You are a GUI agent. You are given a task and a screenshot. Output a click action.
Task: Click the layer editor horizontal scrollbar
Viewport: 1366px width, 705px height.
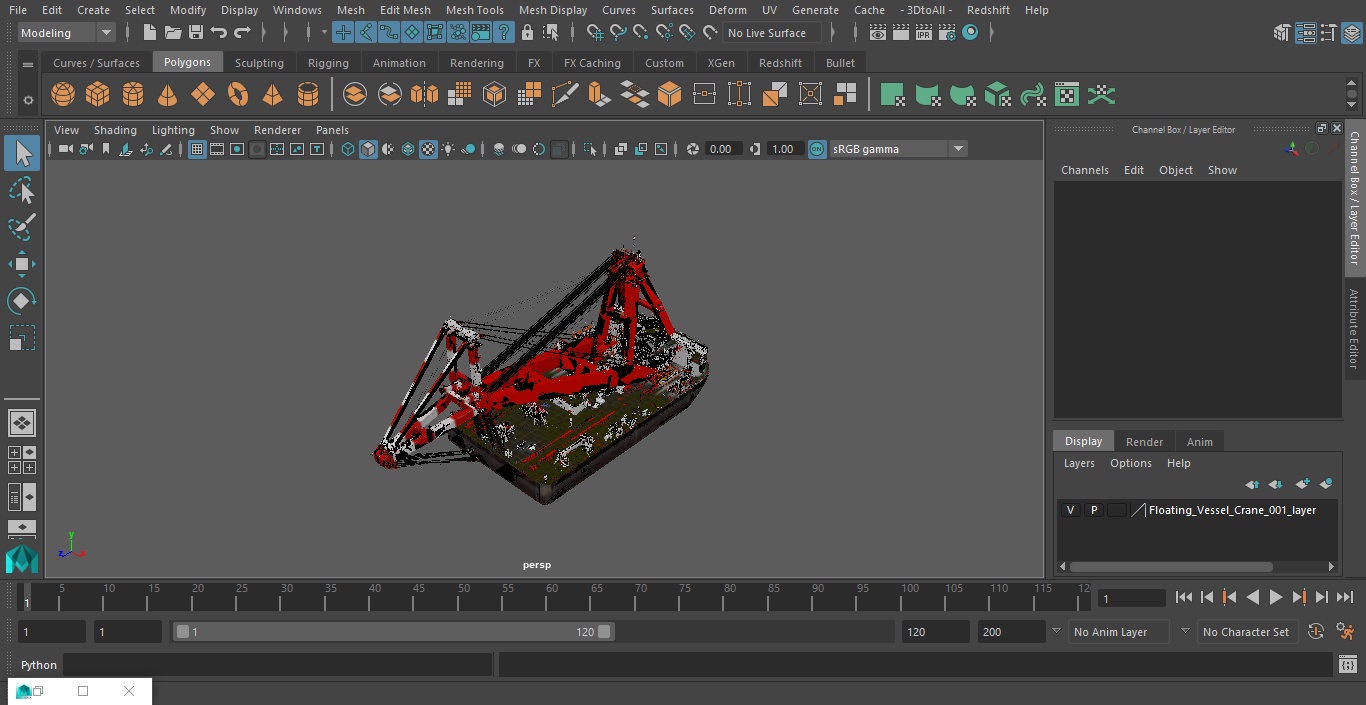(1172, 566)
